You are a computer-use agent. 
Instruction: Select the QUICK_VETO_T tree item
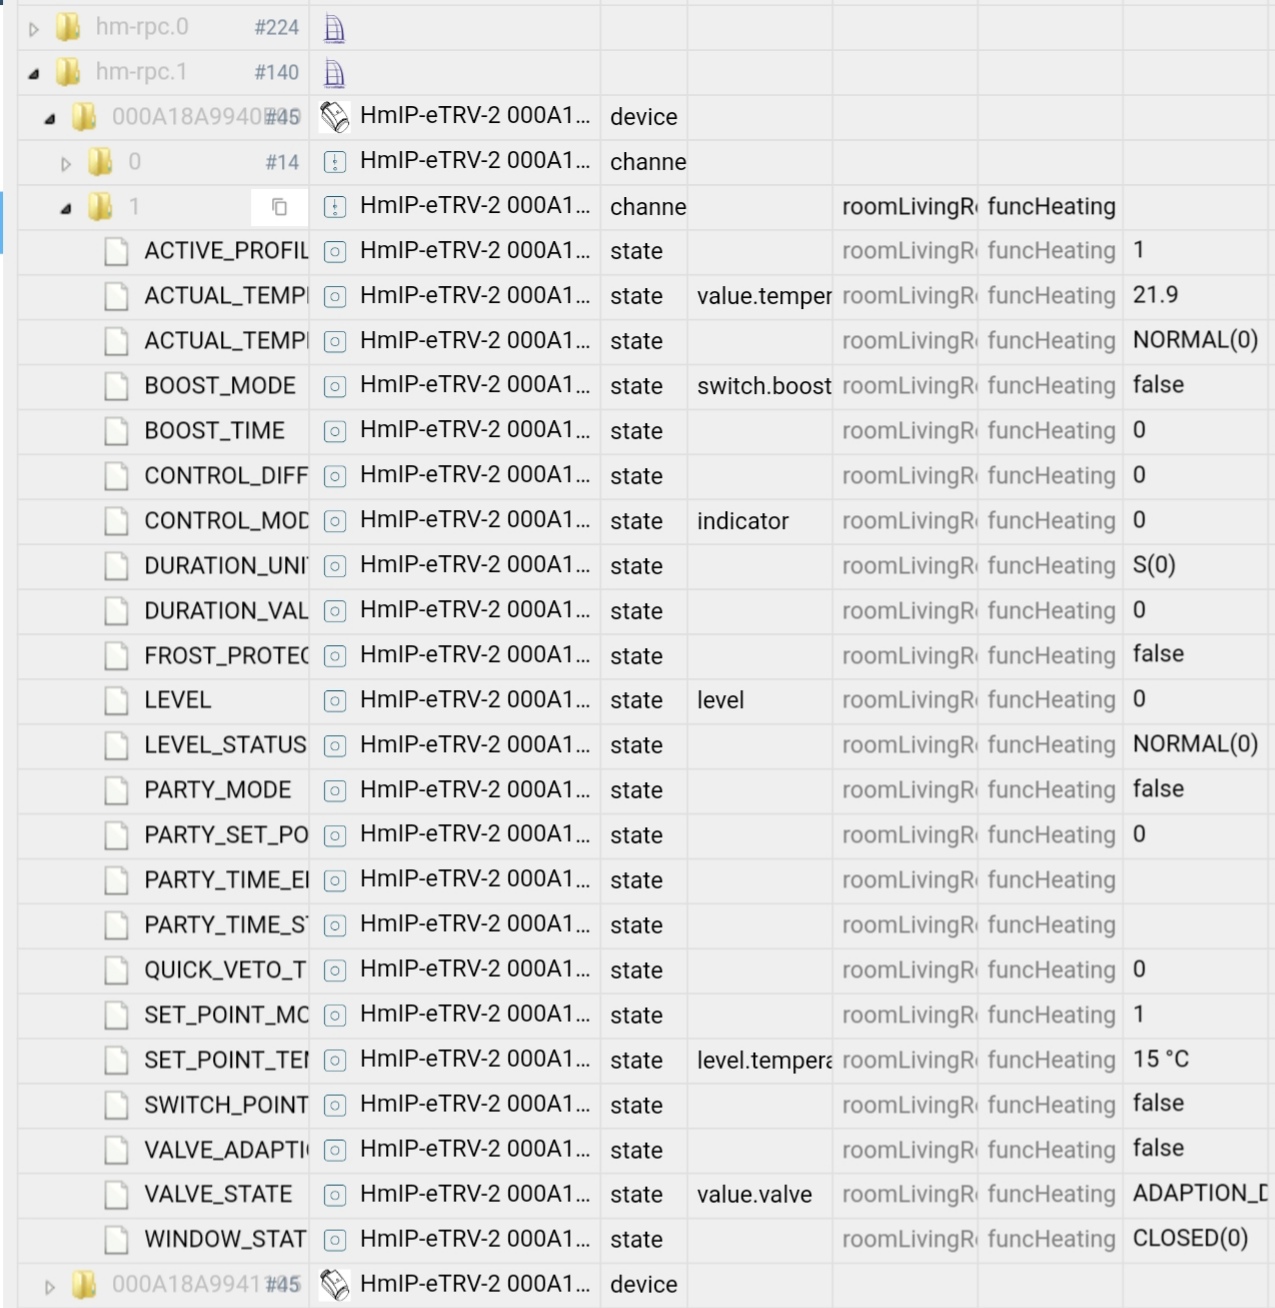225,970
